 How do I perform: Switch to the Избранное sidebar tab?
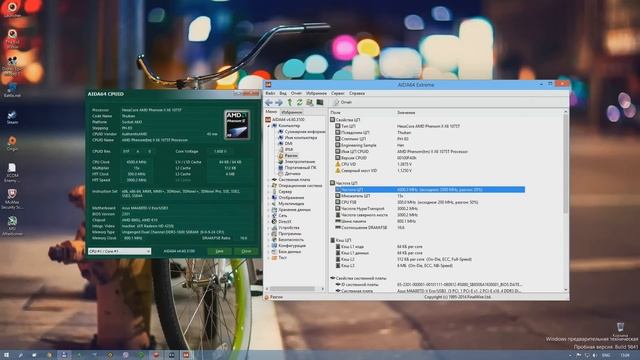(x=291, y=112)
